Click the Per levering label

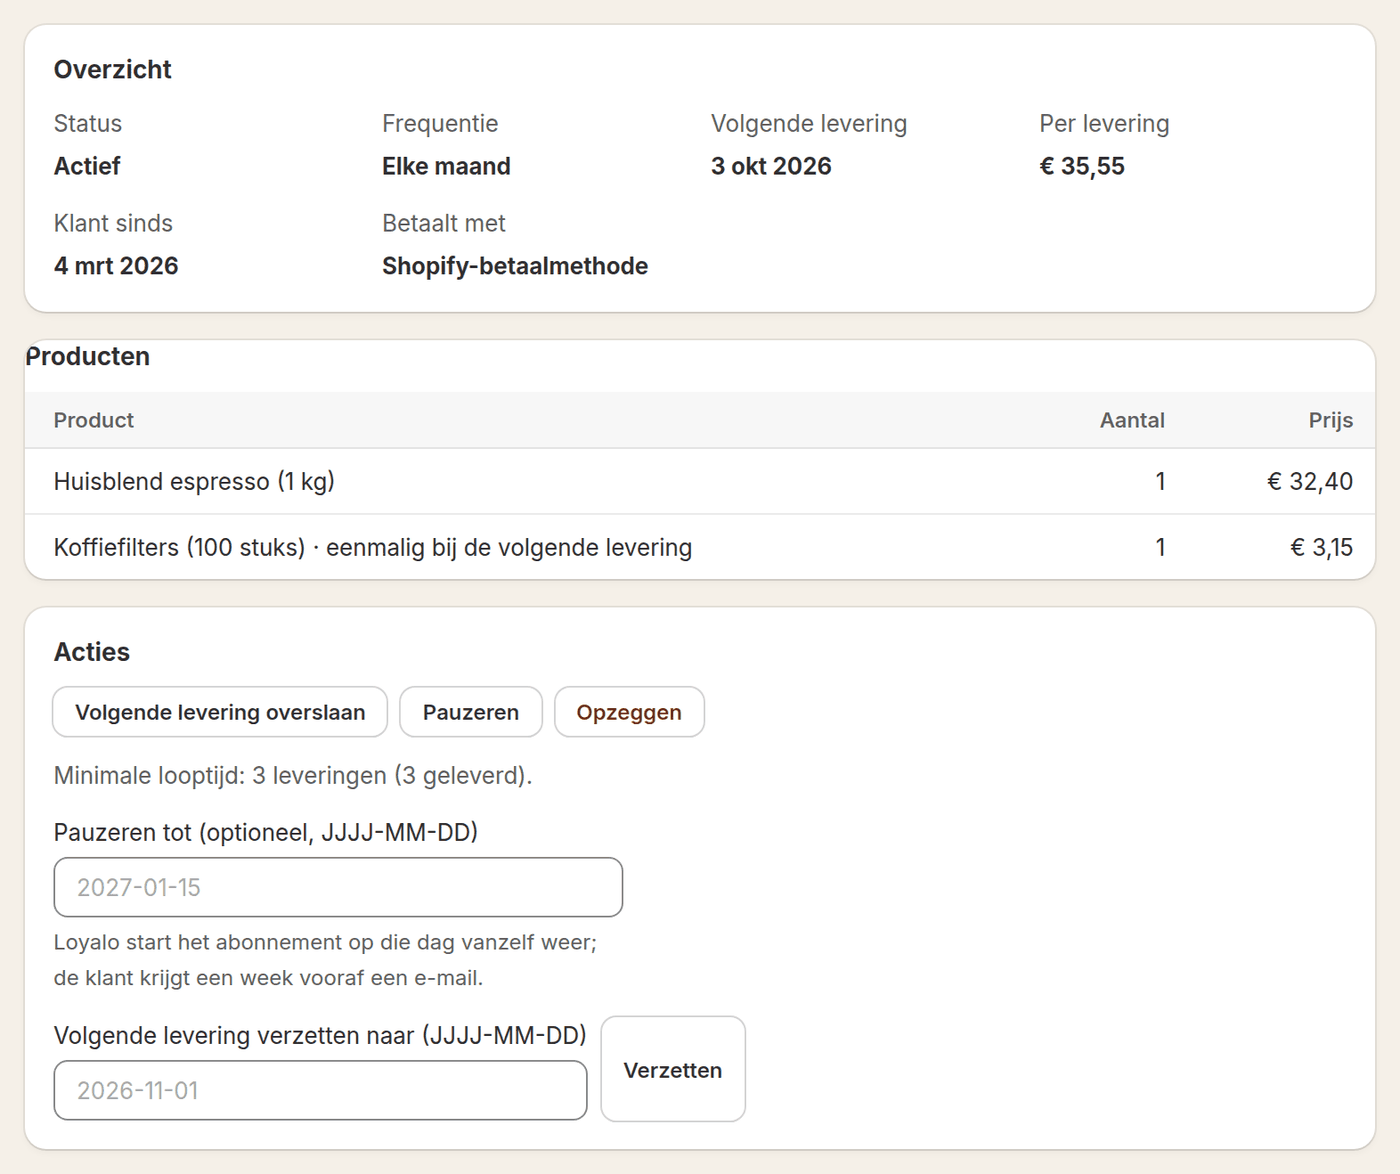coord(1104,123)
